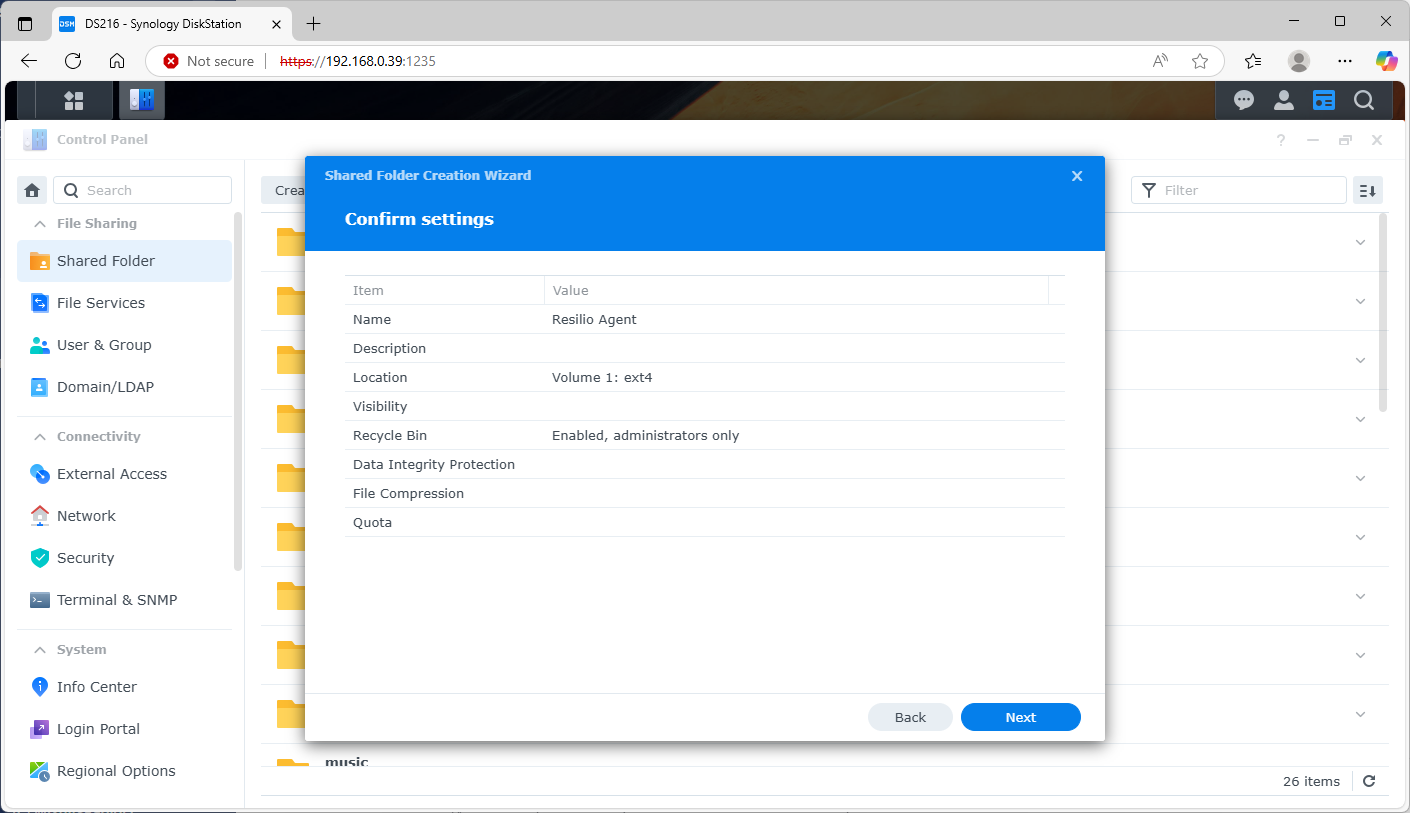Refresh the shared folder list
The image size is (1410, 813).
[1368, 781]
